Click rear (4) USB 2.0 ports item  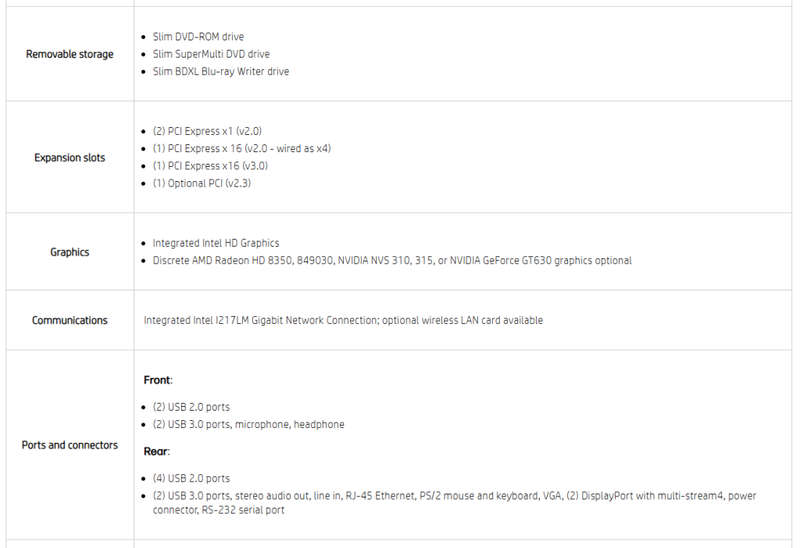[191, 479]
